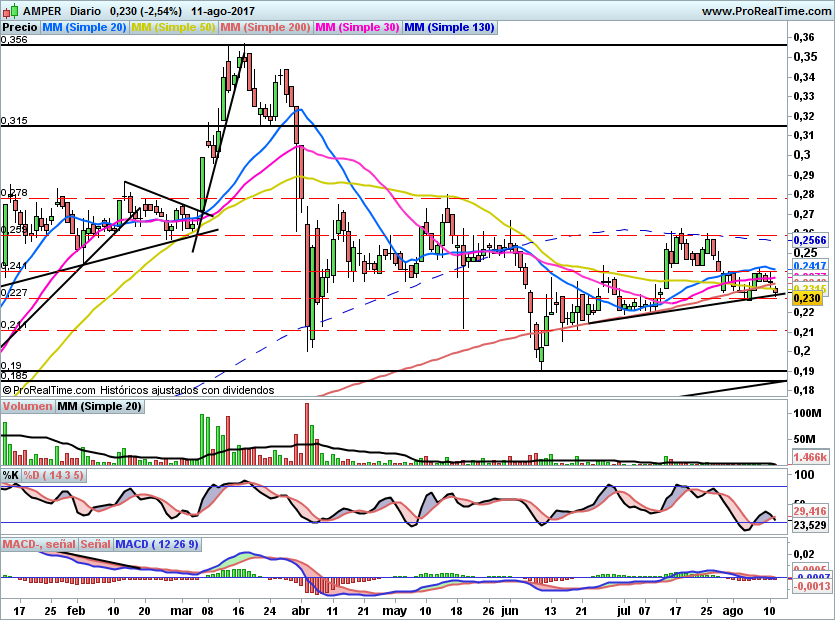Select the Volumen panel label
Screen dimensions: 835x620
click(x=27, y=406)
